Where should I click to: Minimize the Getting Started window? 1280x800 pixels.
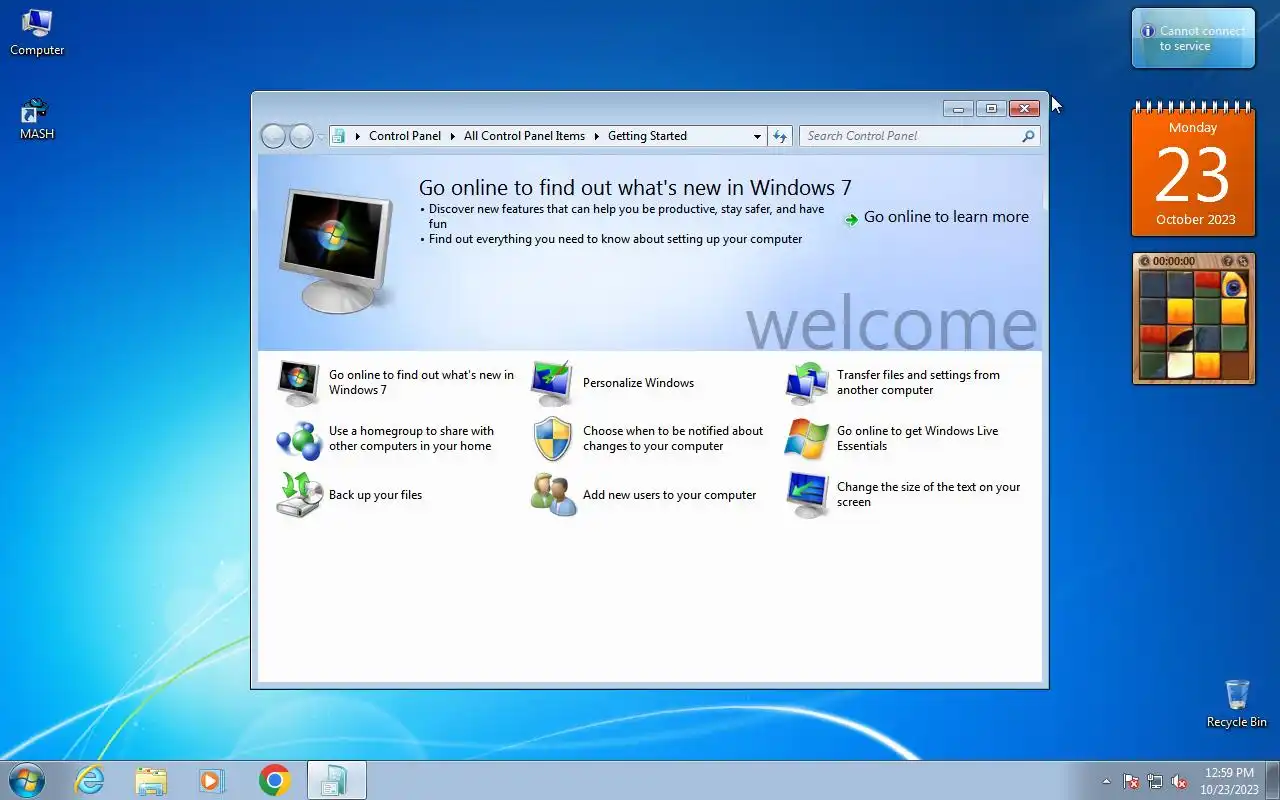tap(958, 108)
